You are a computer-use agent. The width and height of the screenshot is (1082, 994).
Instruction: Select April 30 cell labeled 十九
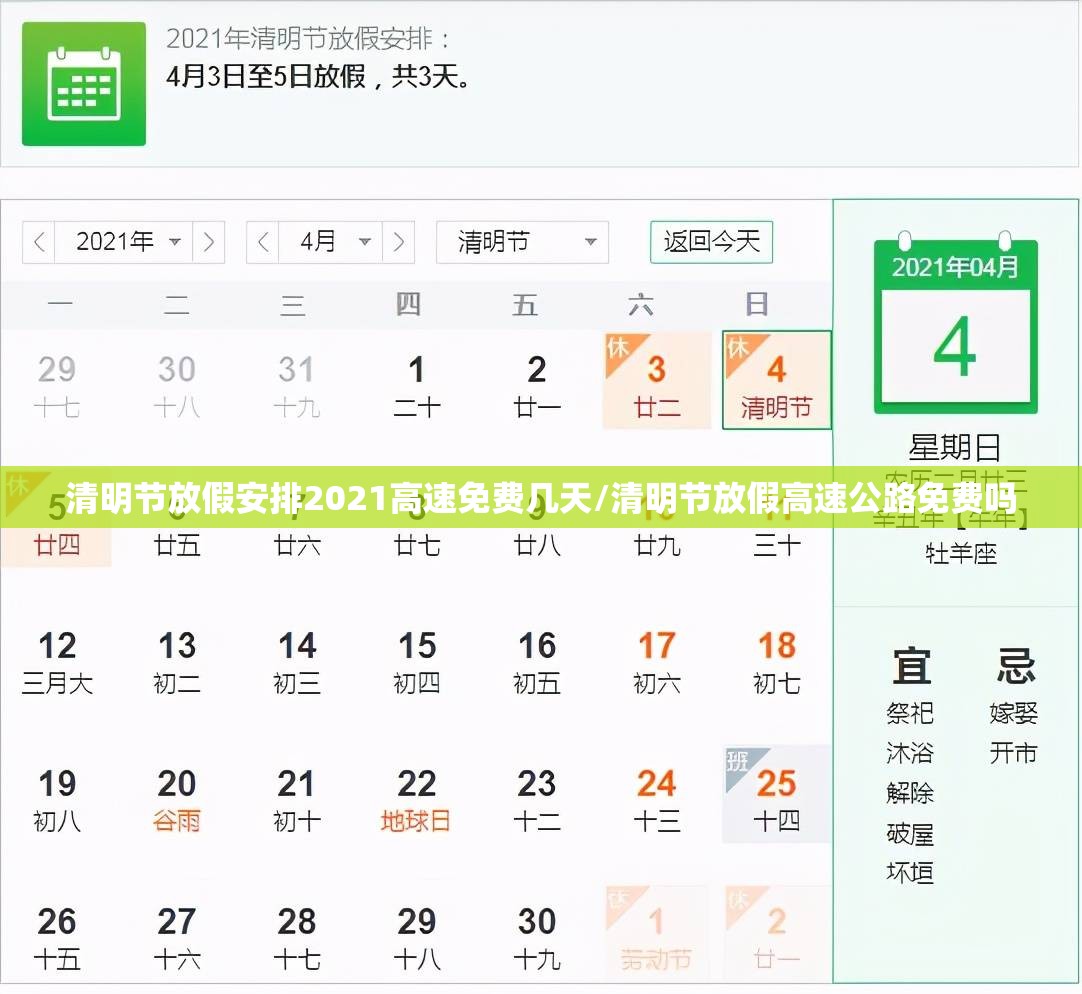tap(537, 938)
